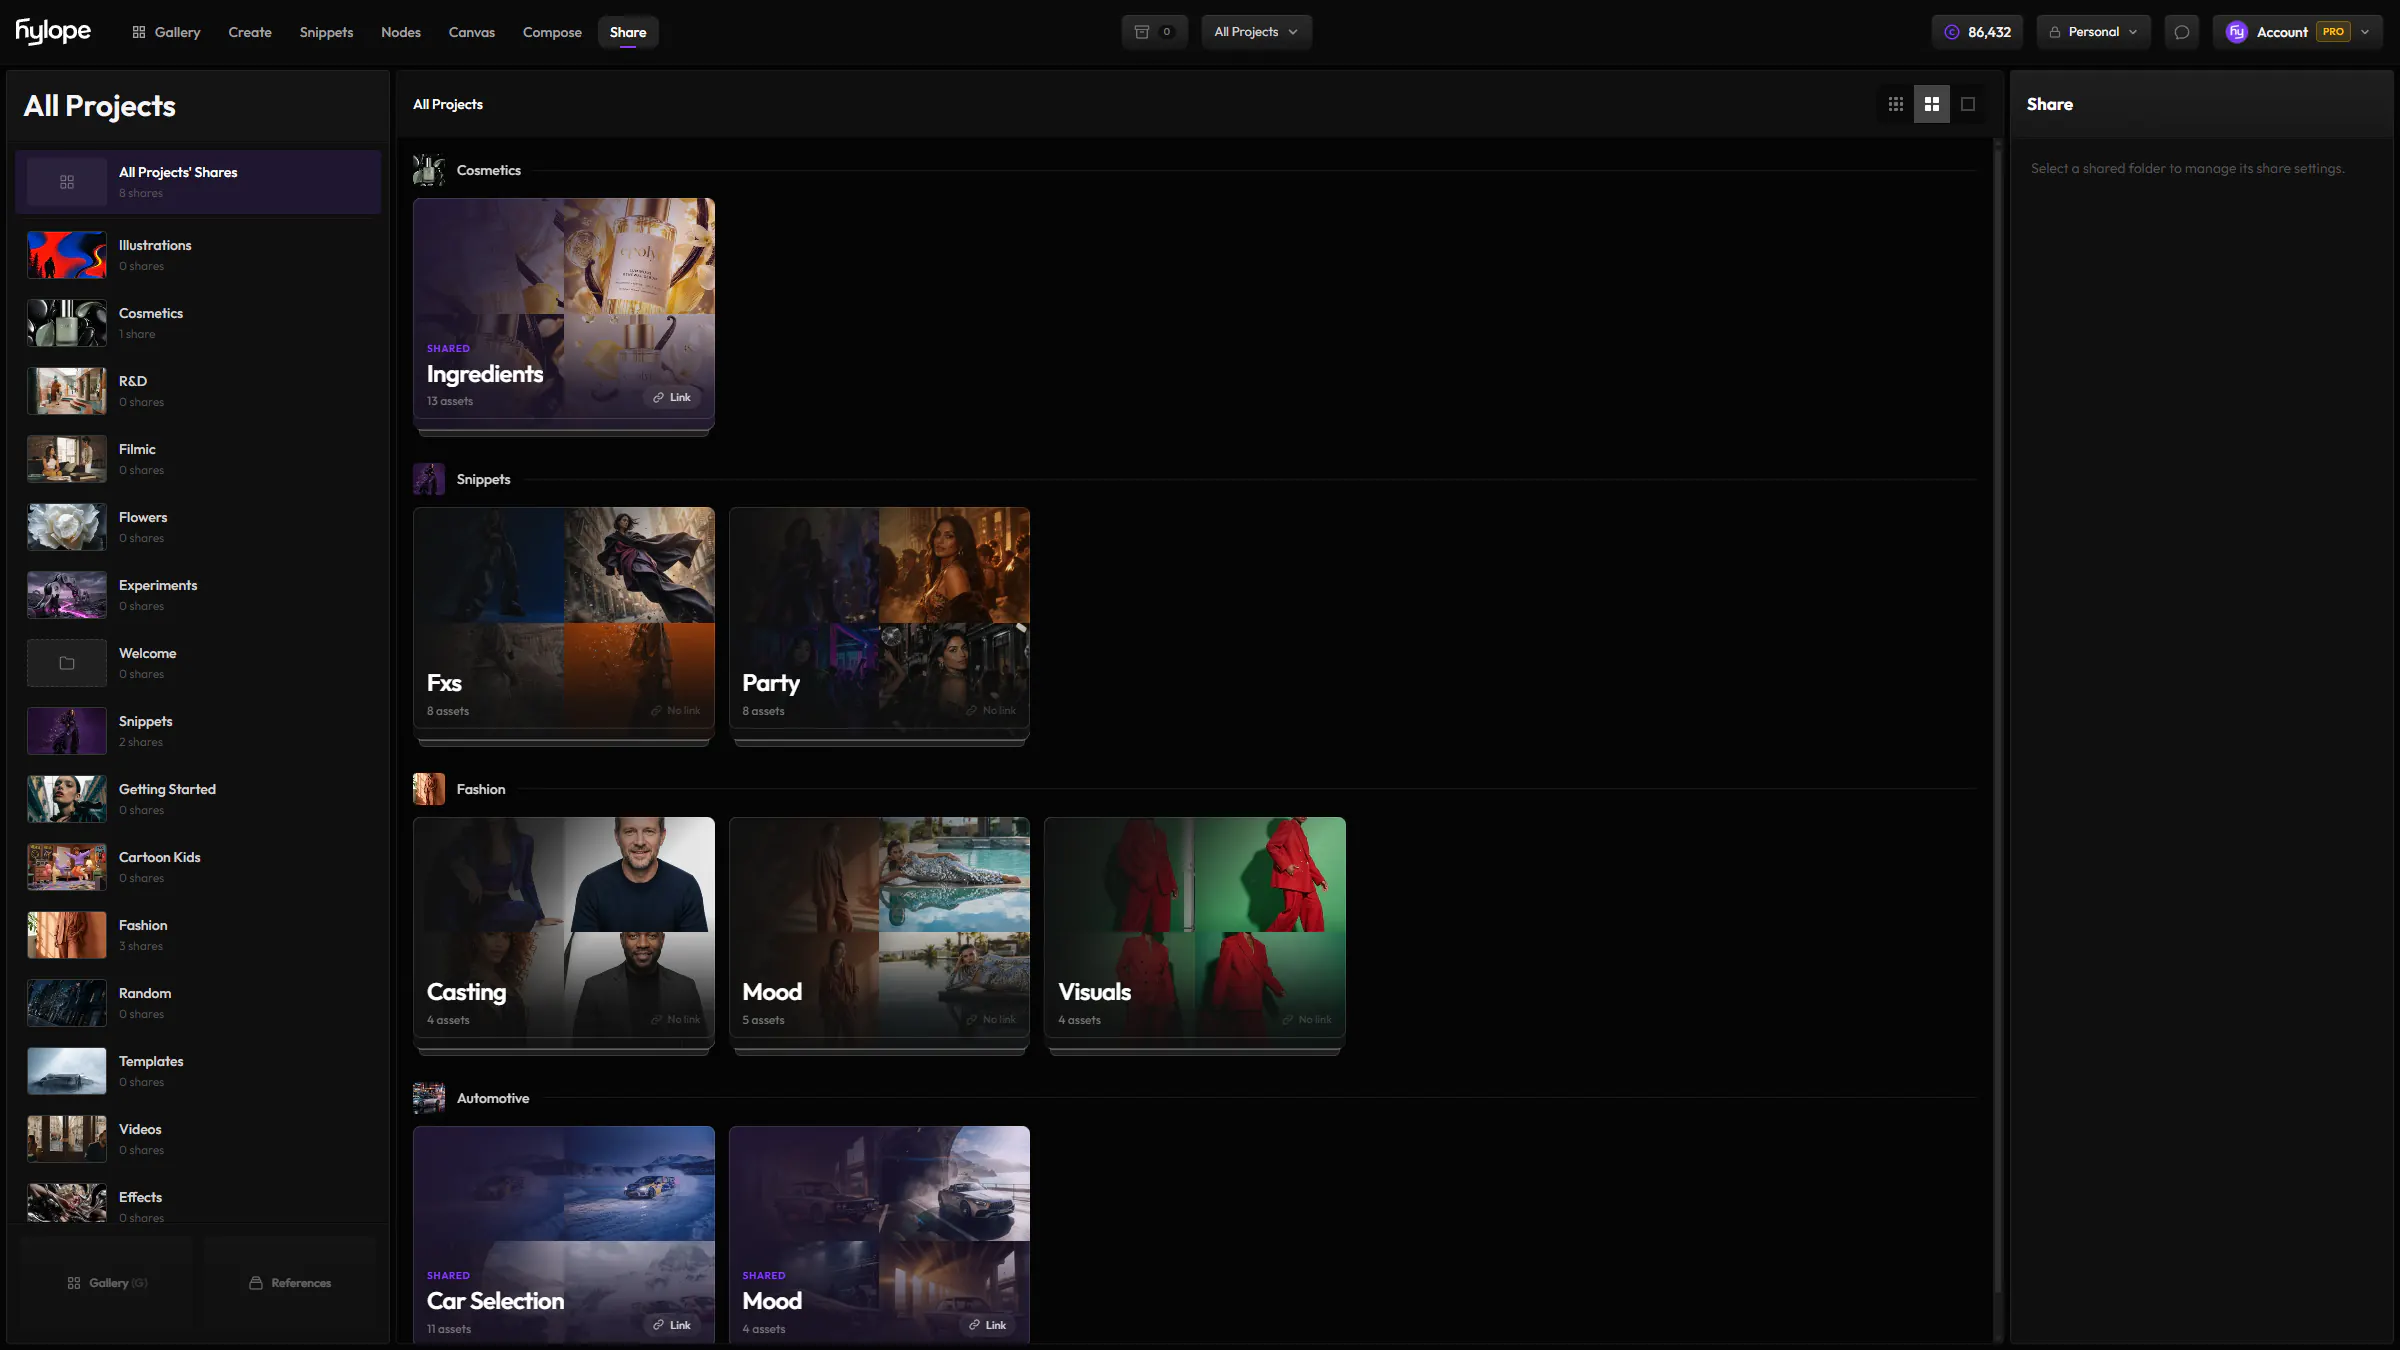This screenshot has width=2400, height=1350.
Task: Select the Cartoon Kids project in sidebar
Action: point(198,867)
